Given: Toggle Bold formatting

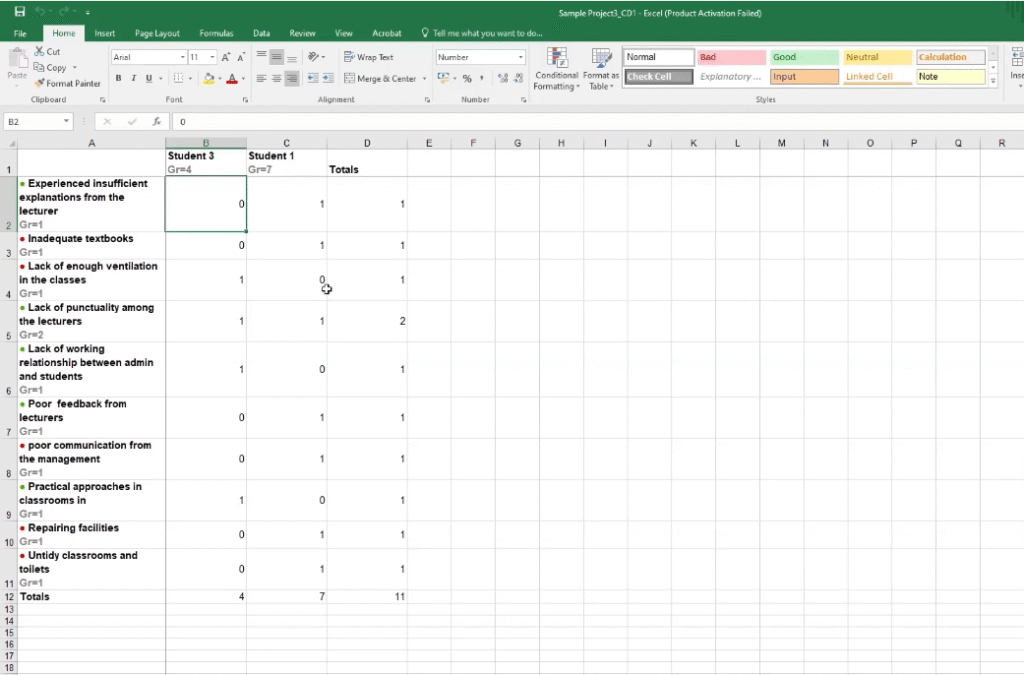Looking at the screenshot, I should (x=118, y=78).
